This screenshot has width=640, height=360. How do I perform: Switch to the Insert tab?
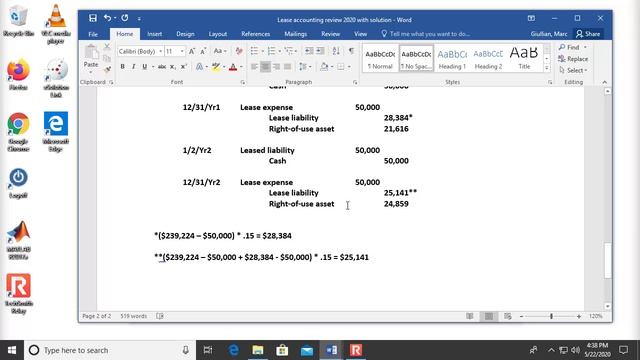pyautogui.click(x=155, y=34)
